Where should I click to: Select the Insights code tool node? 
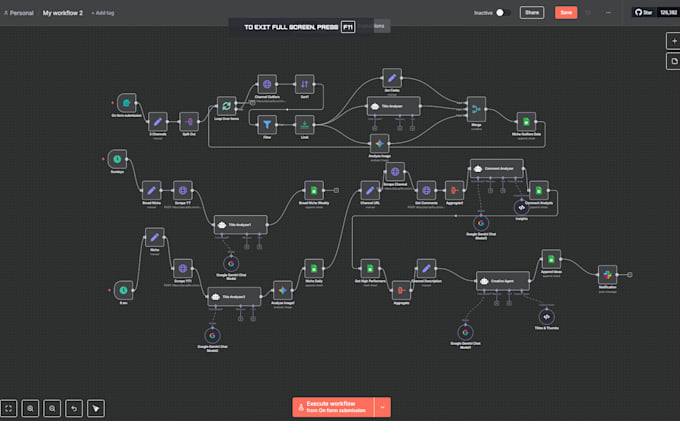coord(522,207)
